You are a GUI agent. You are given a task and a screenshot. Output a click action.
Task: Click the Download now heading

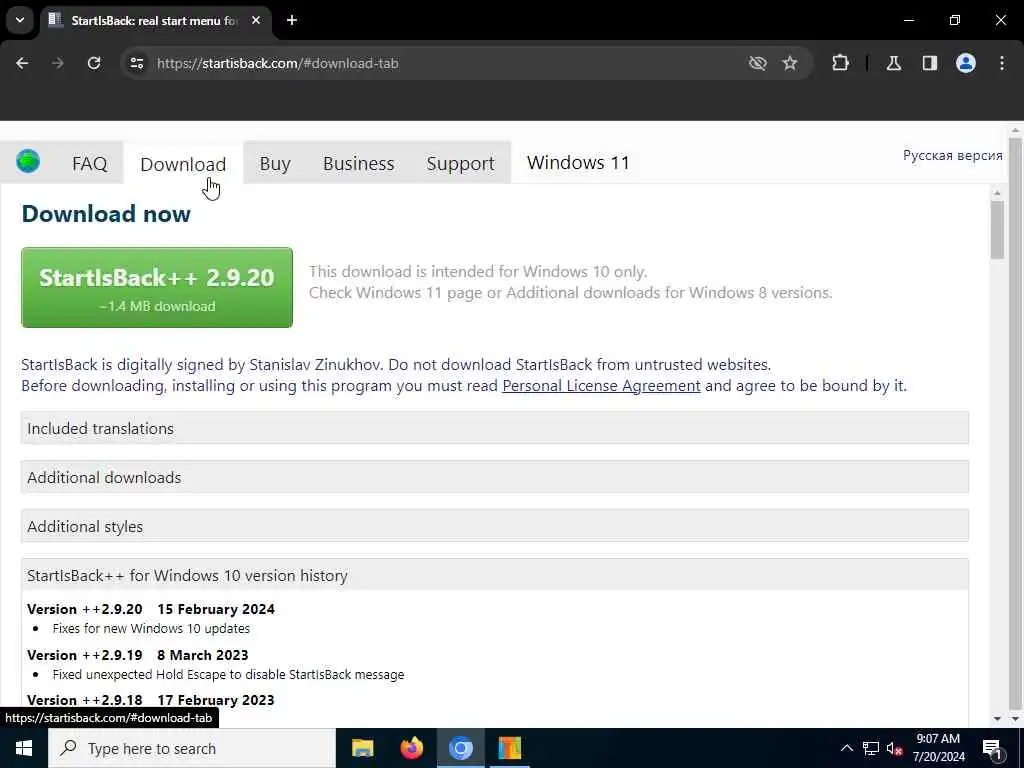coord(106,214)
